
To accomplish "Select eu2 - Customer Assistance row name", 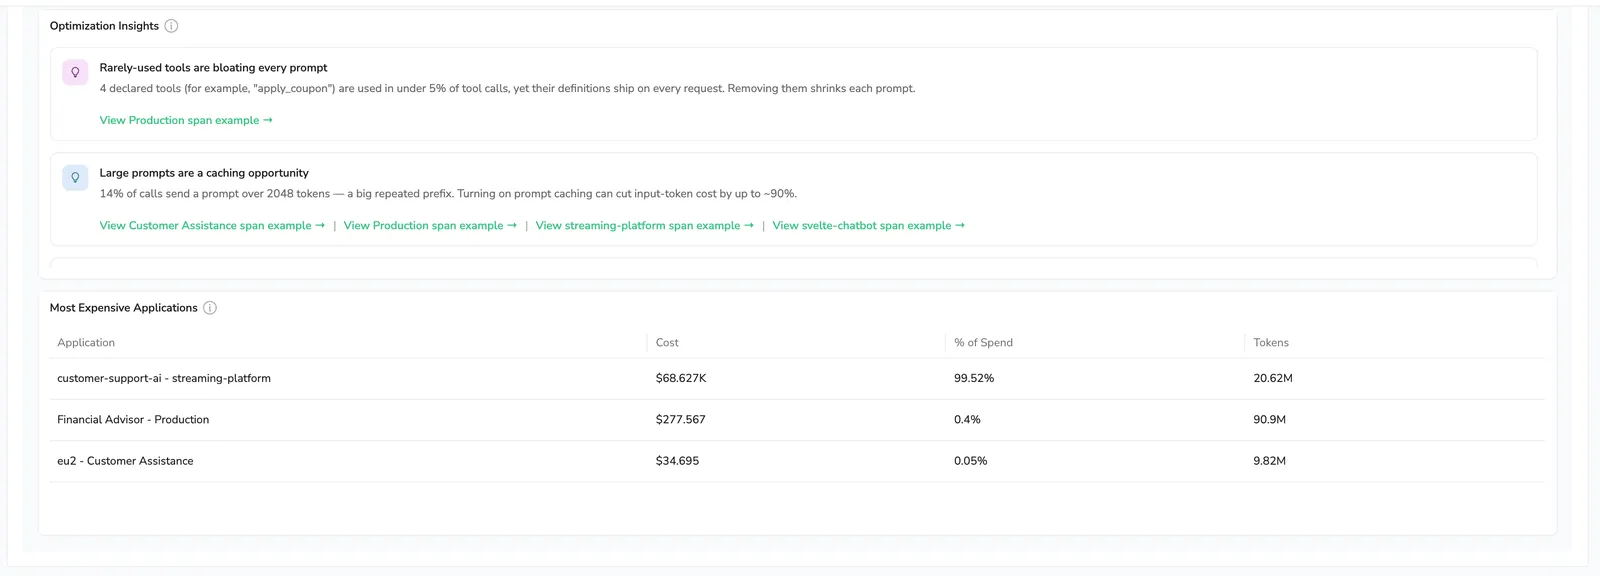I will pos(125,461).
